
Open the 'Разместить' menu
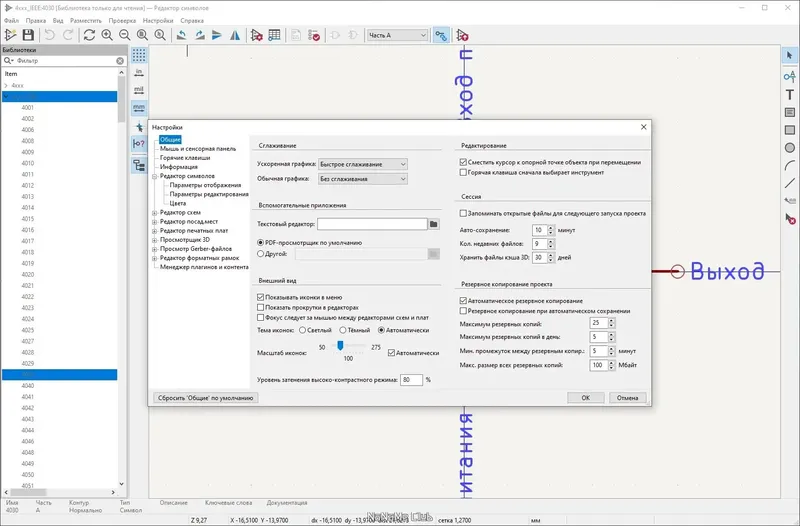click(86, 21)
